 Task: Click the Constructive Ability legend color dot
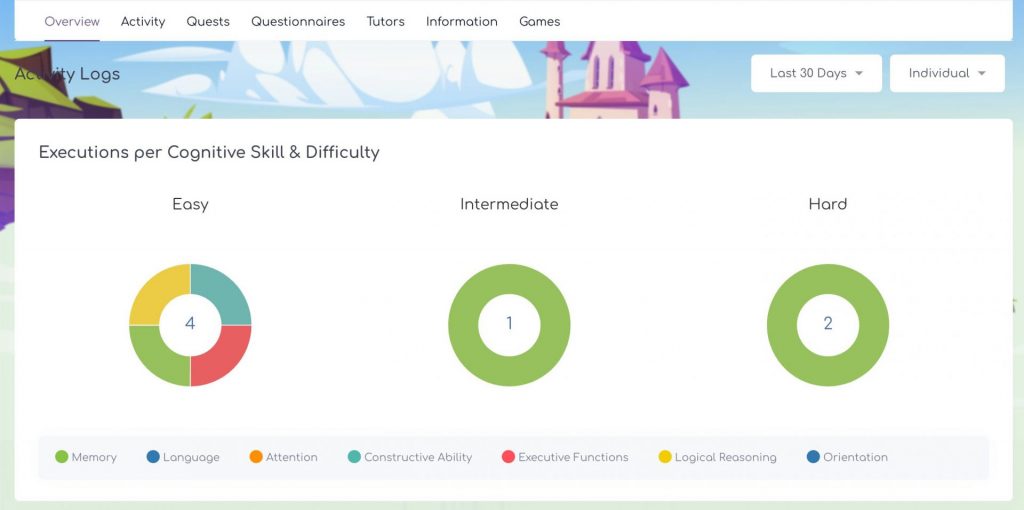pos(354,457)
